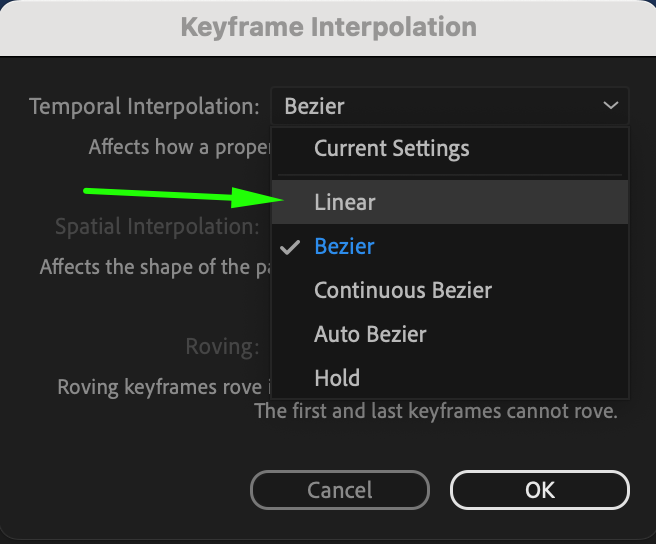Viewport: 656px width, 544px height.
Task: Click the dropdown chevron beside Bezier
Action: 611,106
